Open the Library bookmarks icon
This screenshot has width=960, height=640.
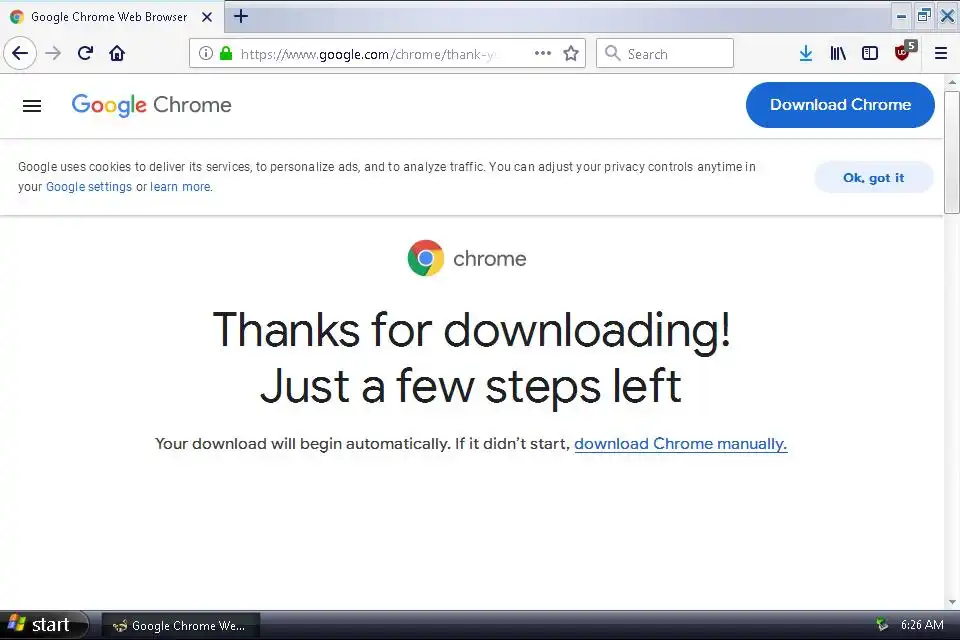coord(838,53)
